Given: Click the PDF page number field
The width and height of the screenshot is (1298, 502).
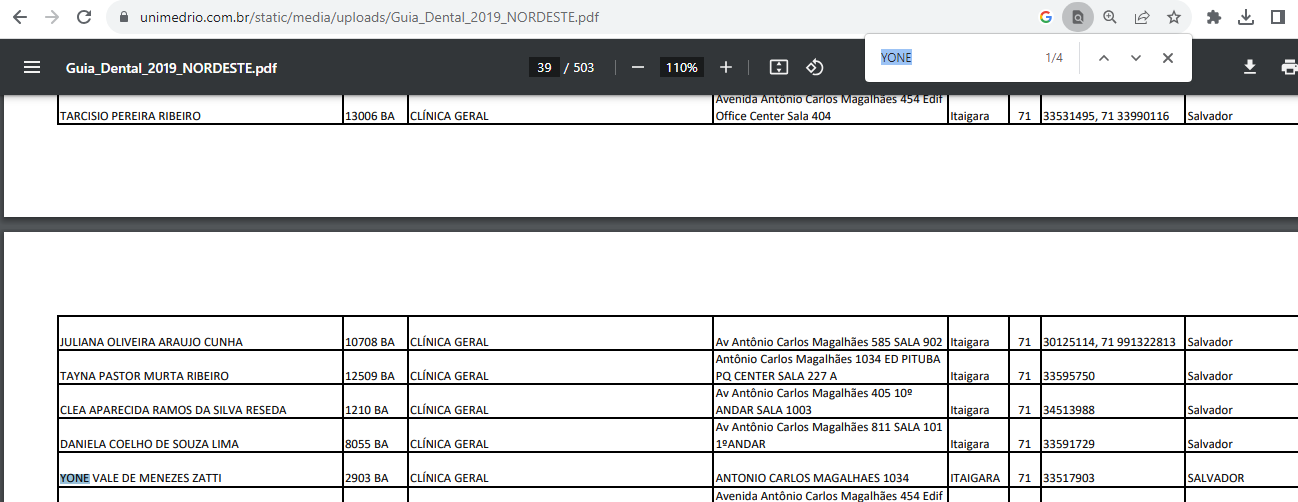Looking at the screenshot, I should point(544,68).
